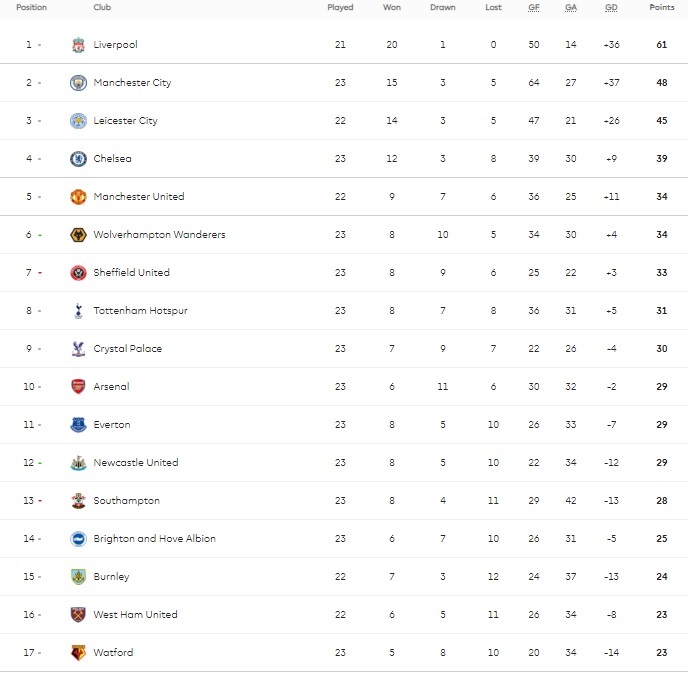688x674 pixels.
Task: Click the Wolverhampton Wanderers wolf badge
Action: (x=78, y=235)
